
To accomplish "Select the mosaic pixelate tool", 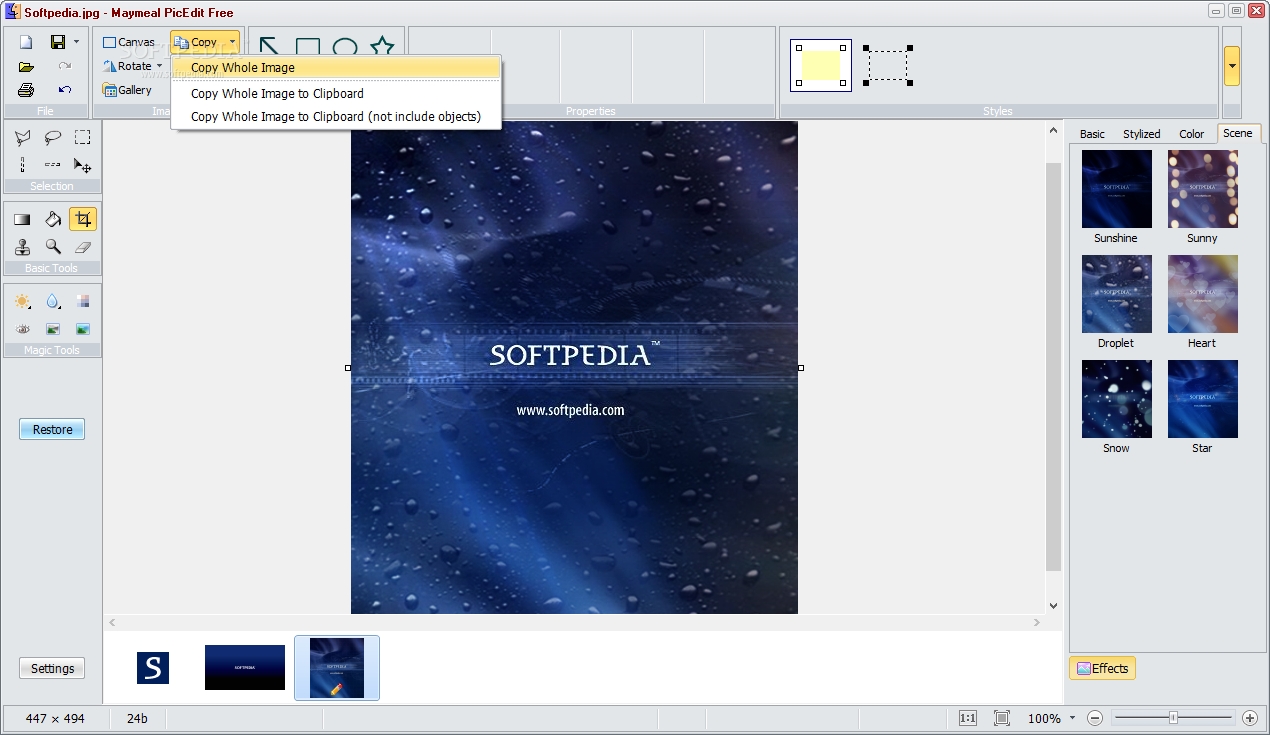I will pyautogui.click(x=83, y=301).
